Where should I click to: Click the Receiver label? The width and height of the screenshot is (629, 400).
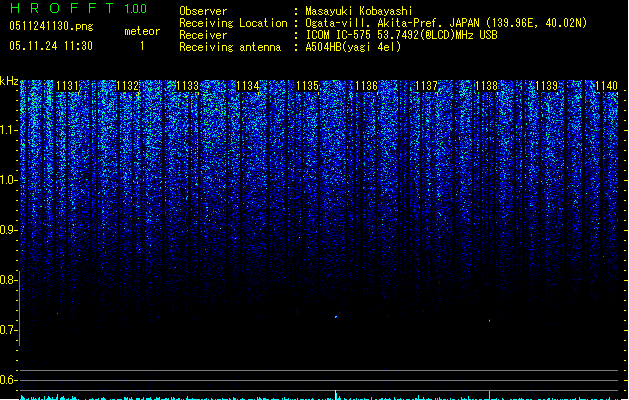203,35
